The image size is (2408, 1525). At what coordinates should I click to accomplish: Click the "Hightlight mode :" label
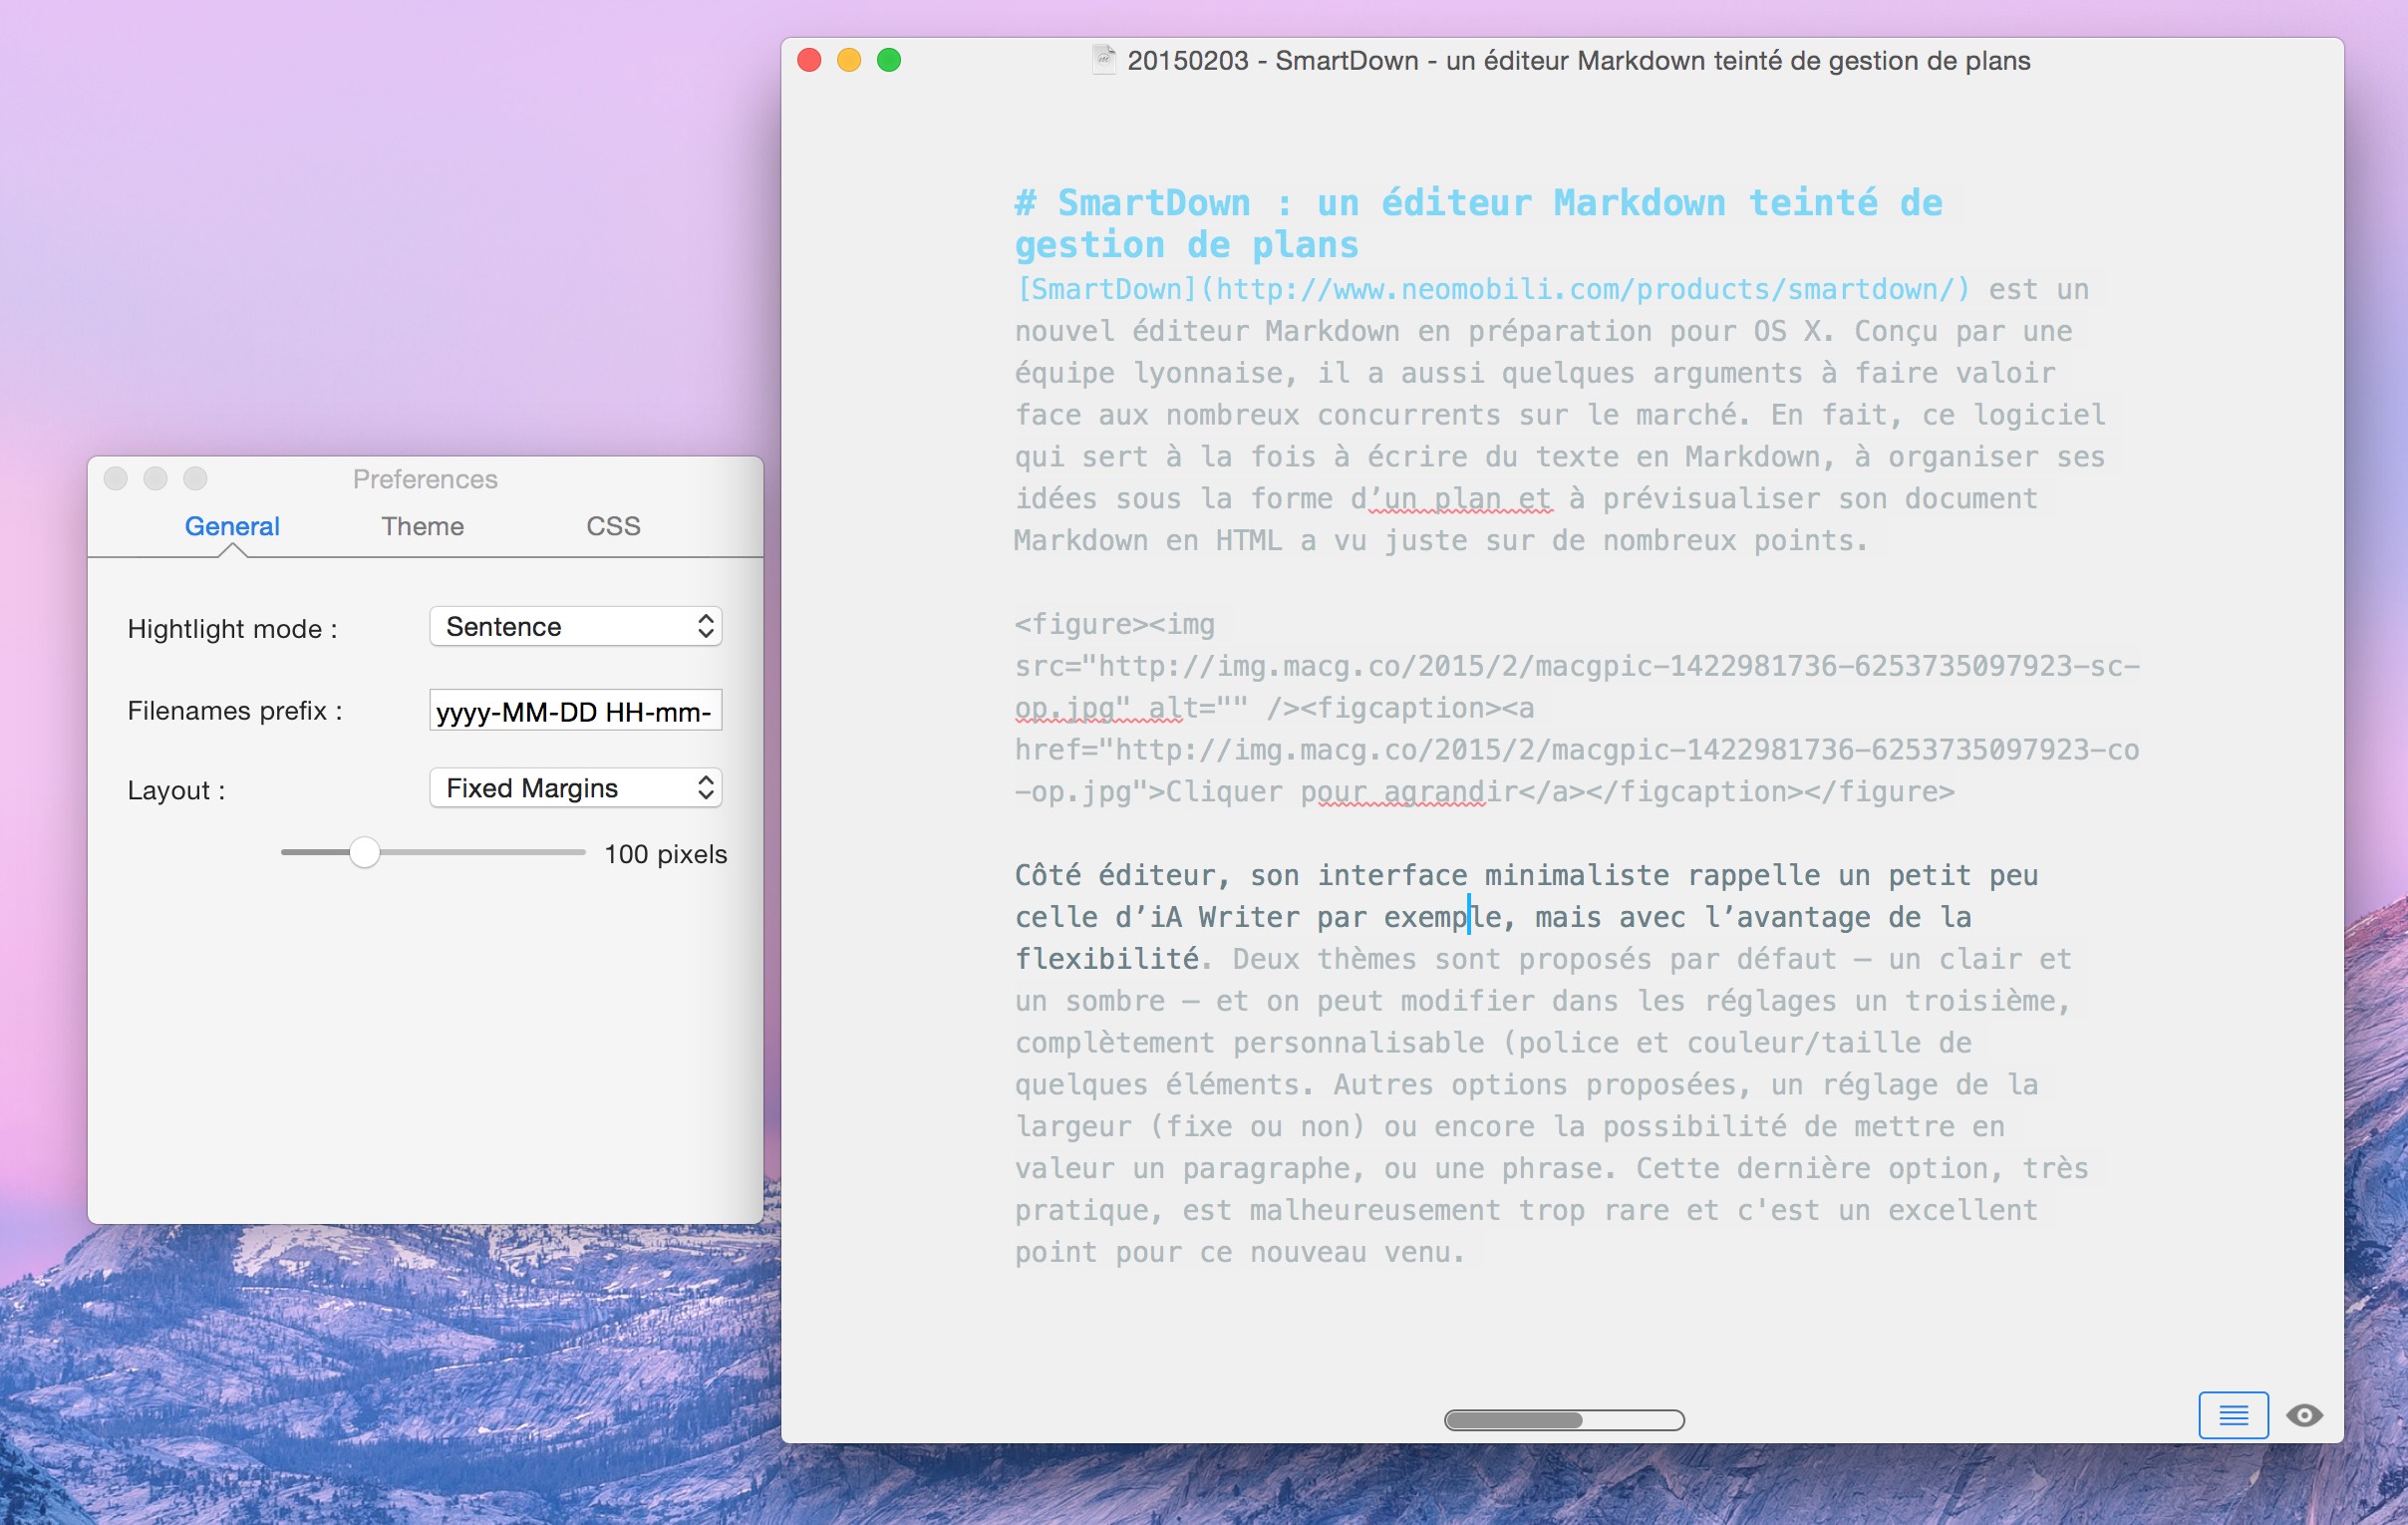coord(232,629)
